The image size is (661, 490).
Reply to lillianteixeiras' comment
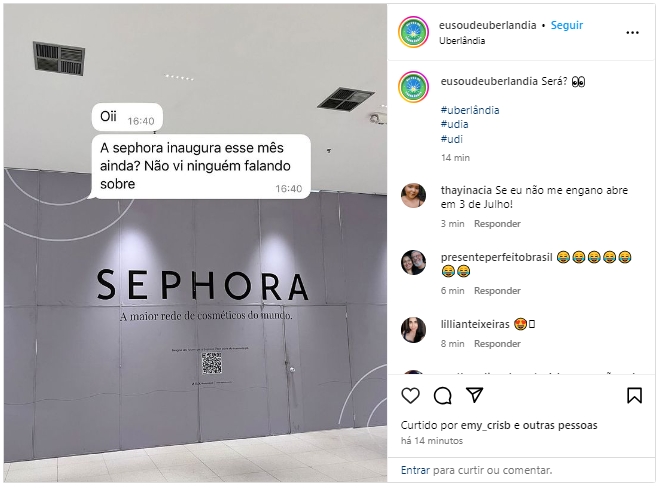(x=497, y=344)
